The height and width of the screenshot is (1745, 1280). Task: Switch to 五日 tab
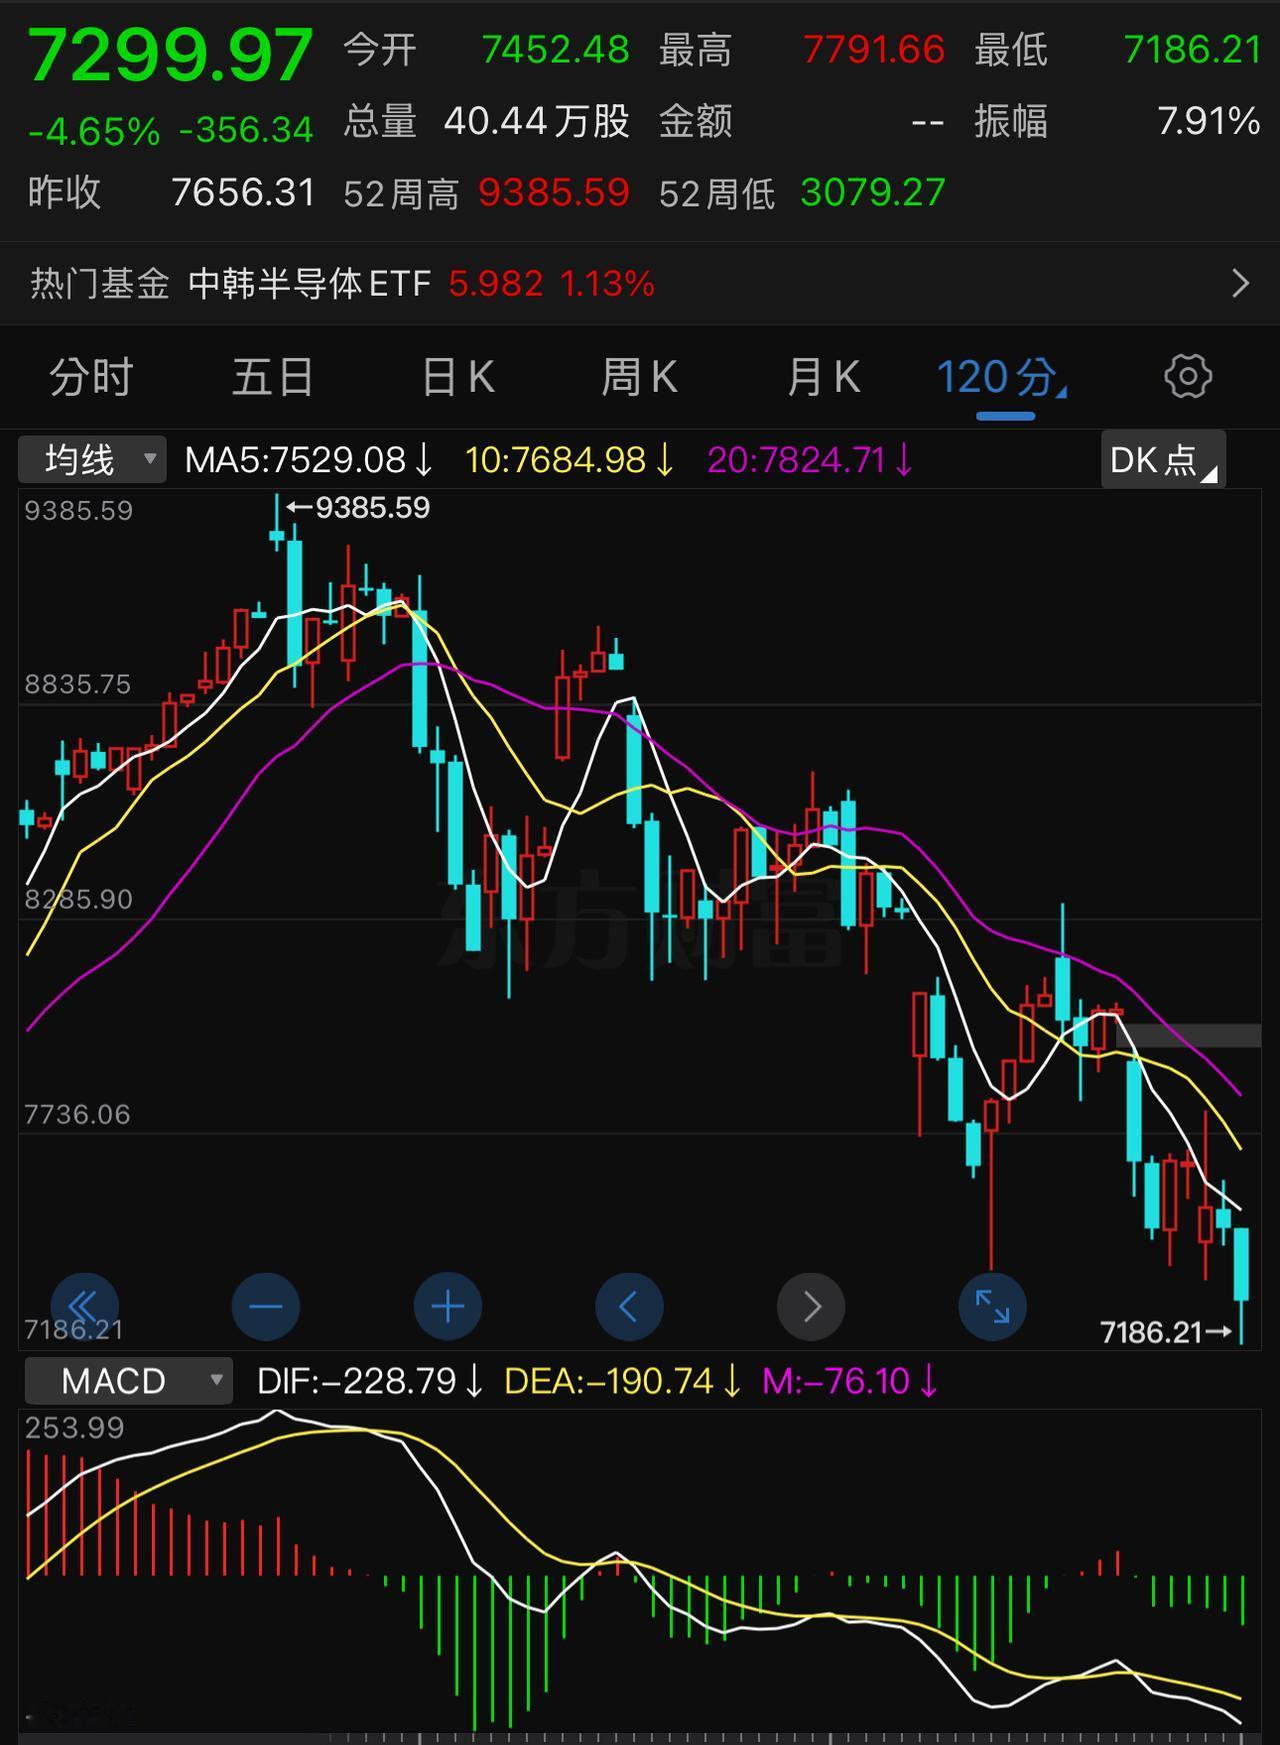pyautogui.click(x=273, y=378)
